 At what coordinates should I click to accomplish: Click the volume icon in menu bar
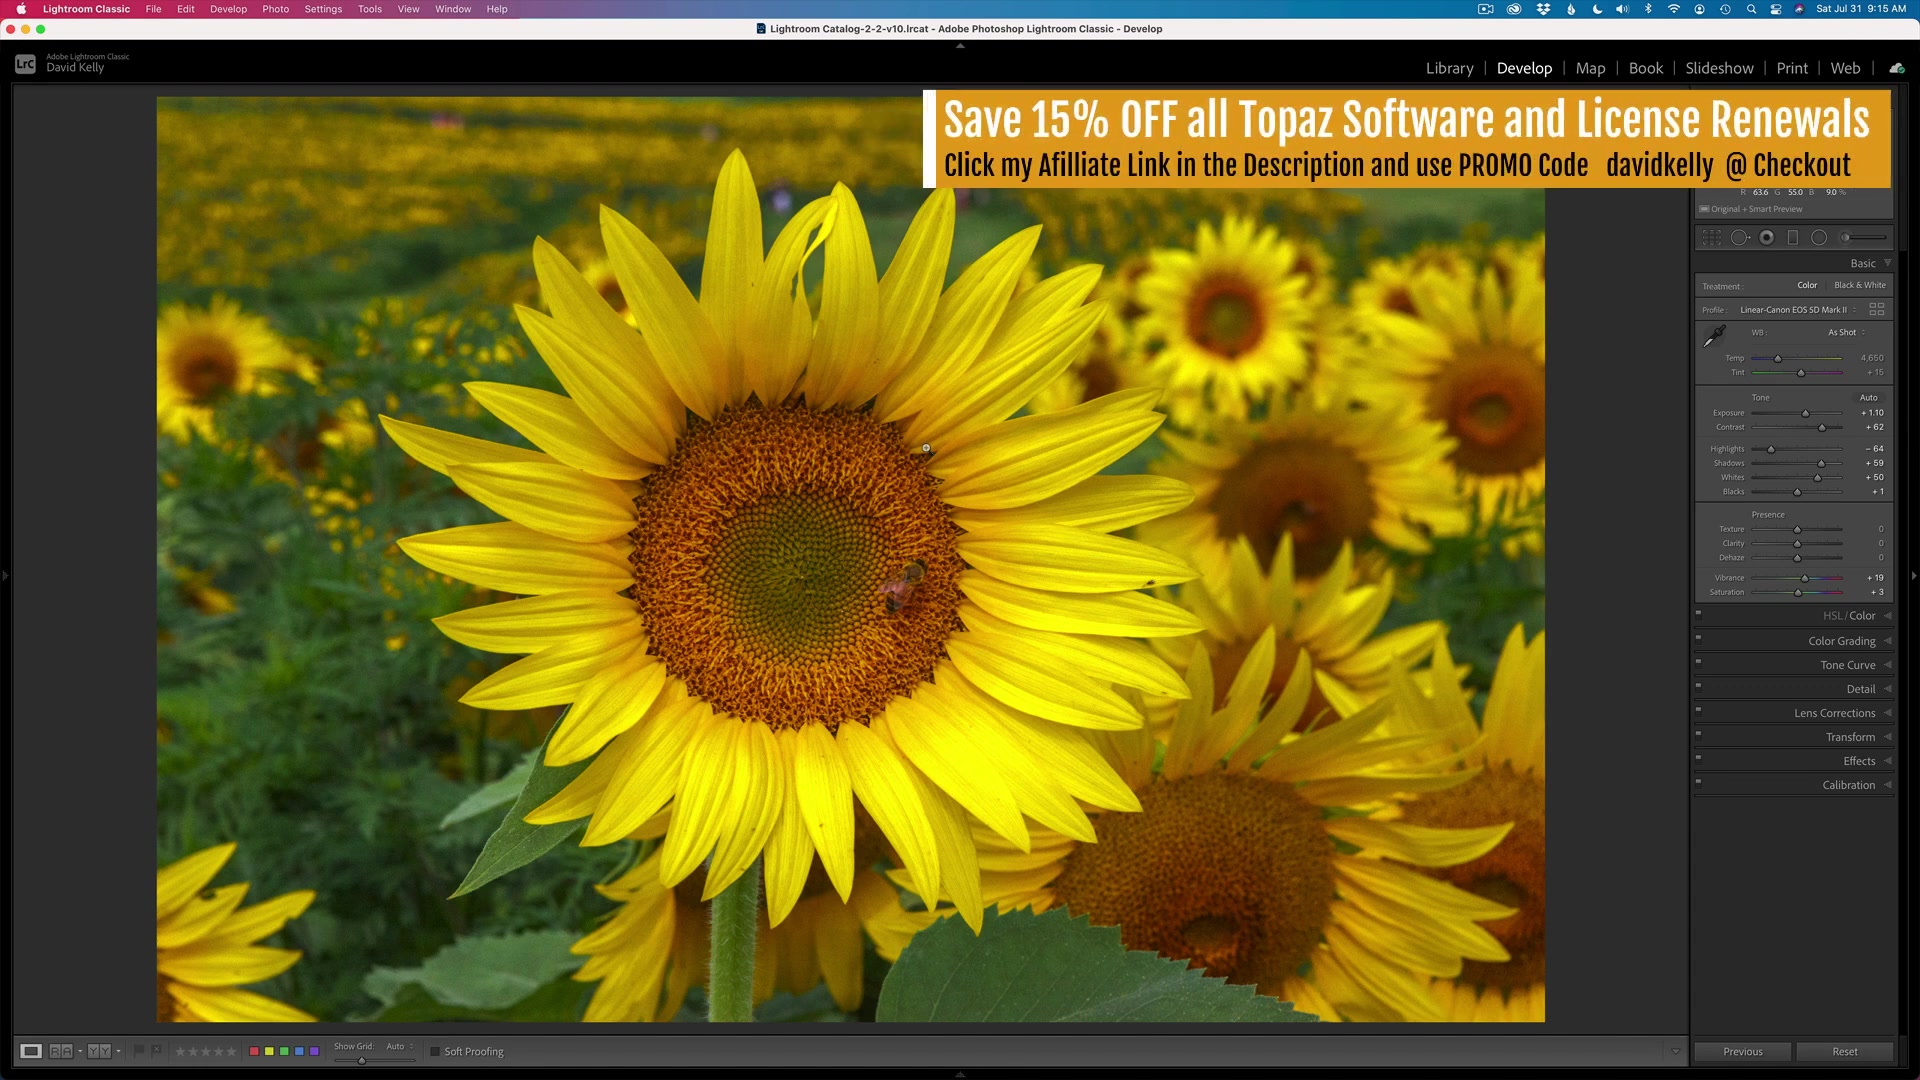coord(1622,9)
